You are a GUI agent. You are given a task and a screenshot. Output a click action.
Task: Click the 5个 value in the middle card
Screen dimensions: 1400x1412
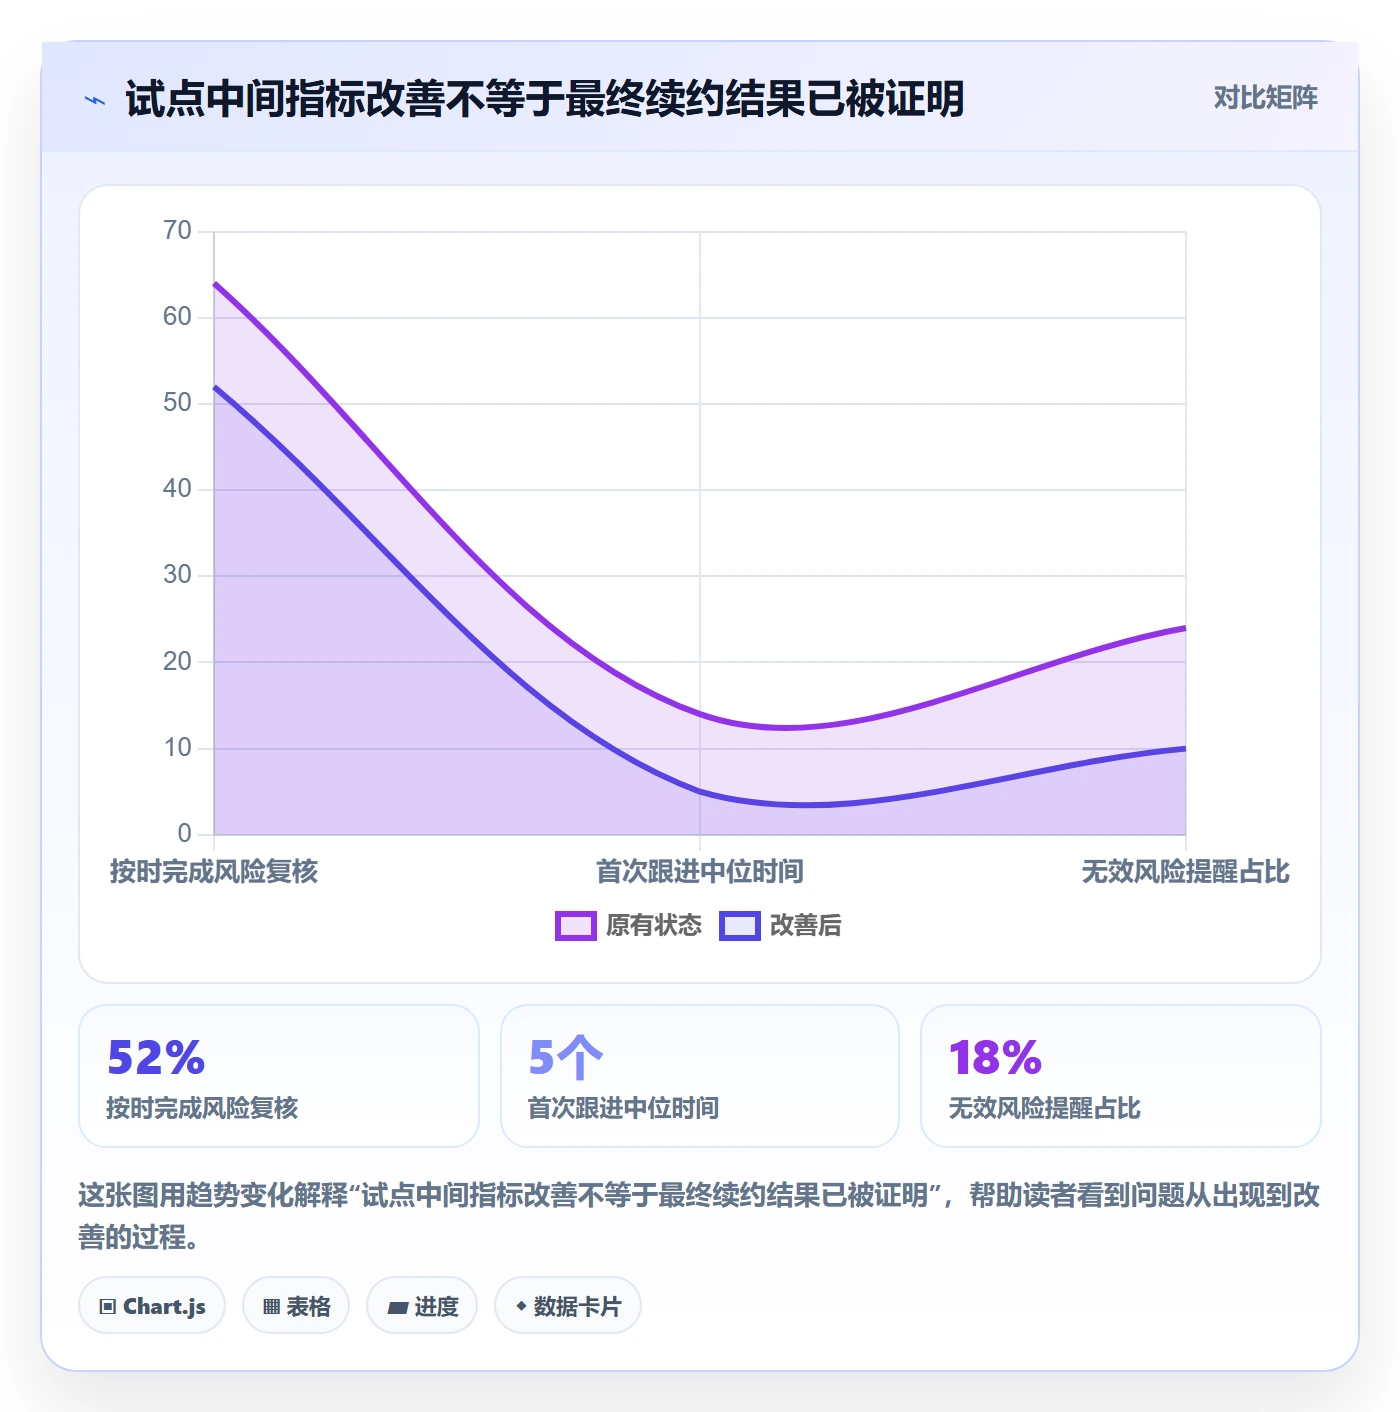[x=566, y=1058]
